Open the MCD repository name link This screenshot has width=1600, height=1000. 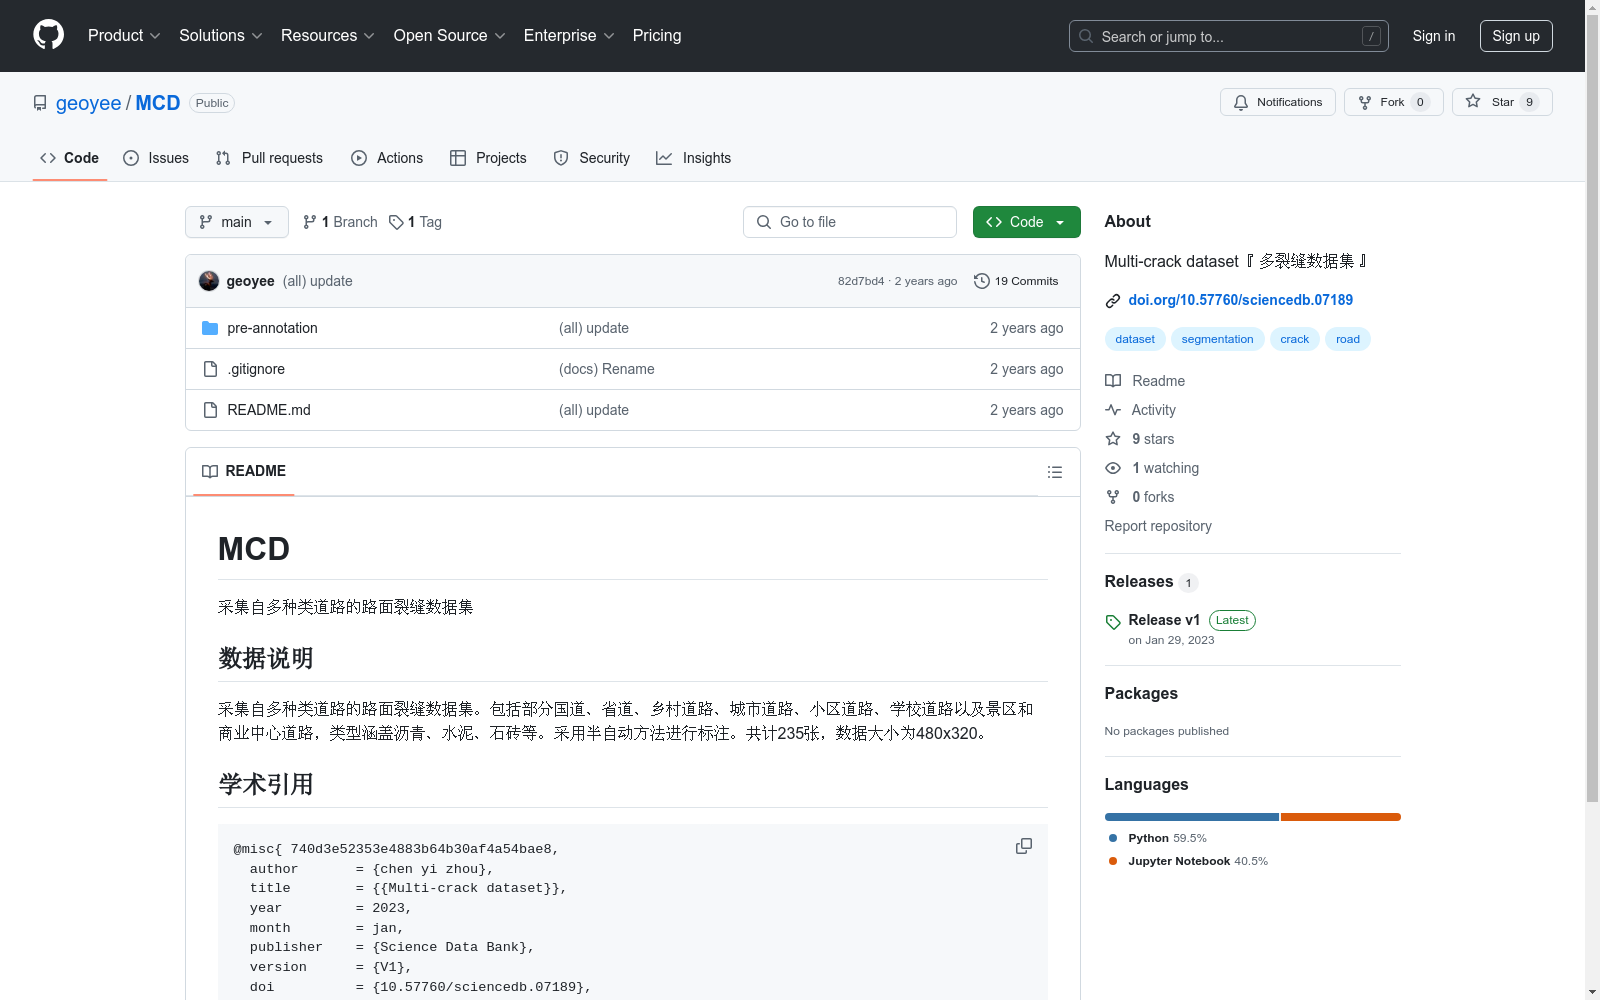click(158, 103)
